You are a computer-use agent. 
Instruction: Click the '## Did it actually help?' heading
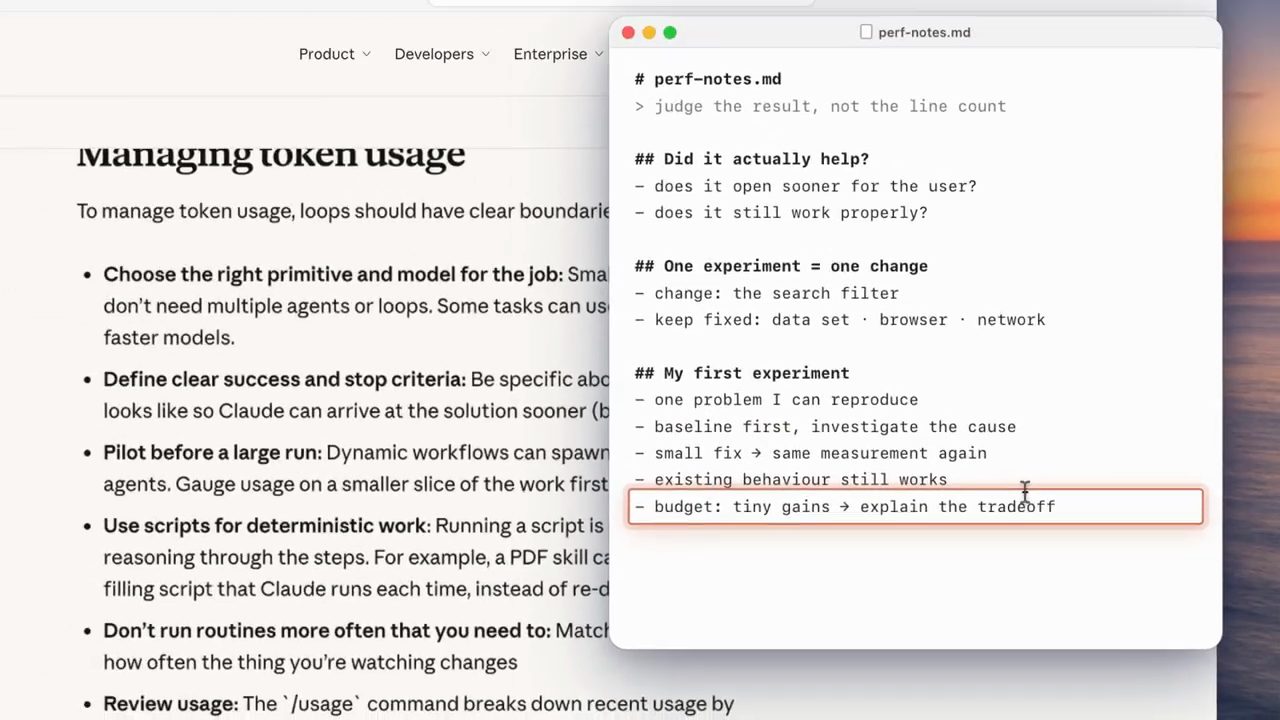click(x=752, y=159)
